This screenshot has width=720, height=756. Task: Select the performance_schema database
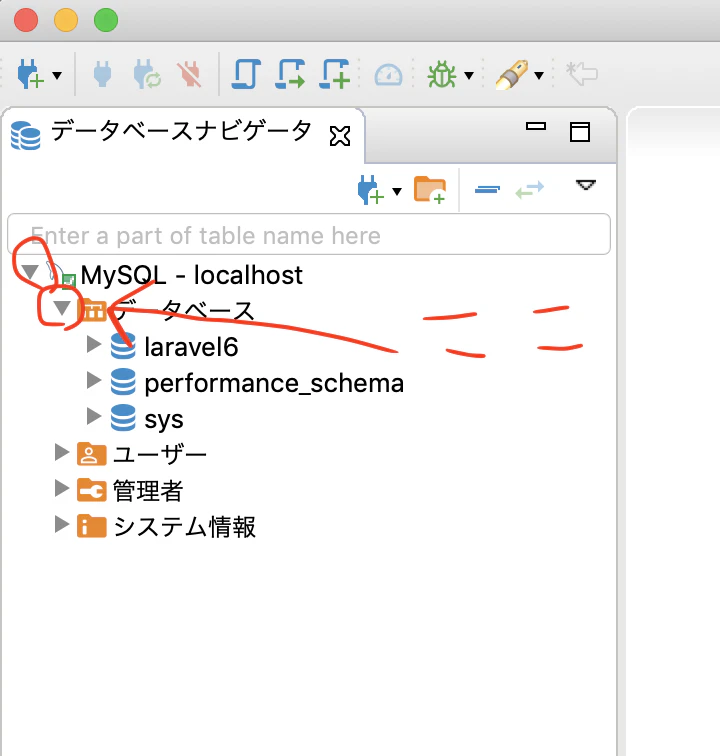point(274,384)
